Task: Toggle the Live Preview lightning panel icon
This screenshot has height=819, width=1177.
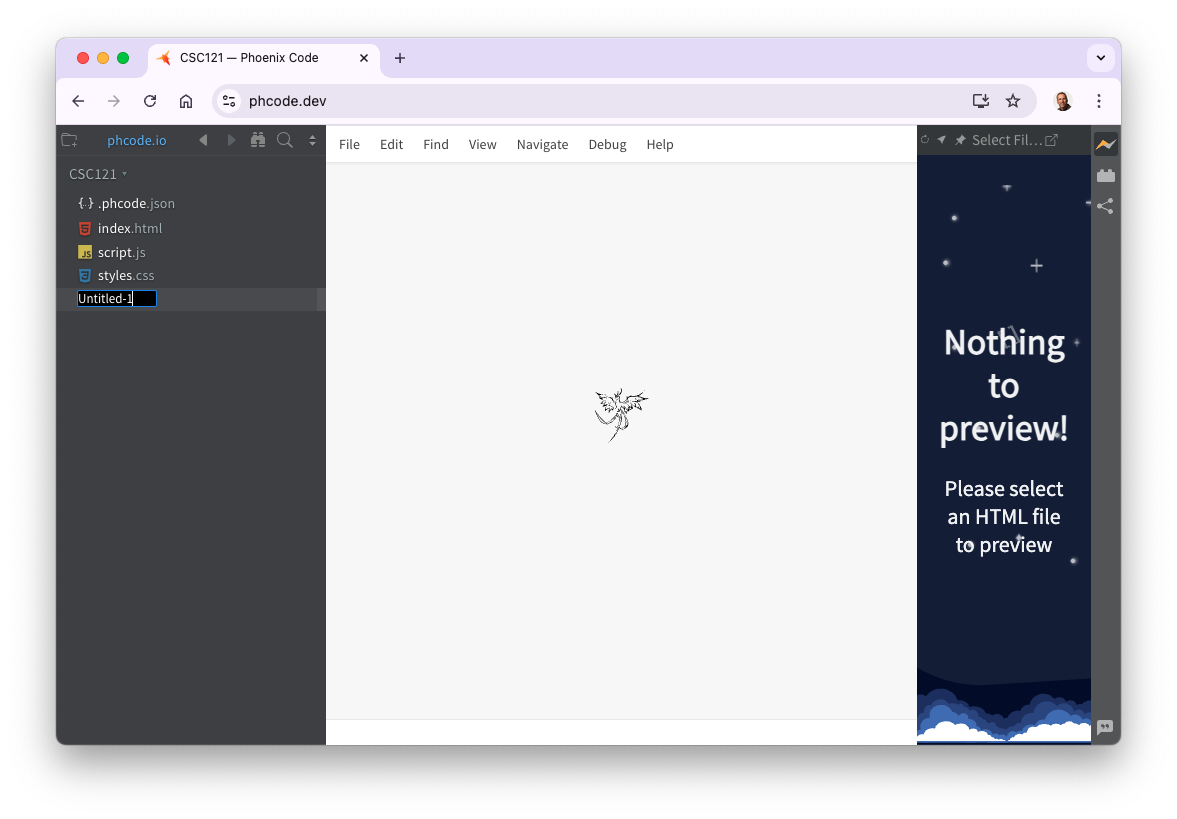Action: [x=1106, y=144]
